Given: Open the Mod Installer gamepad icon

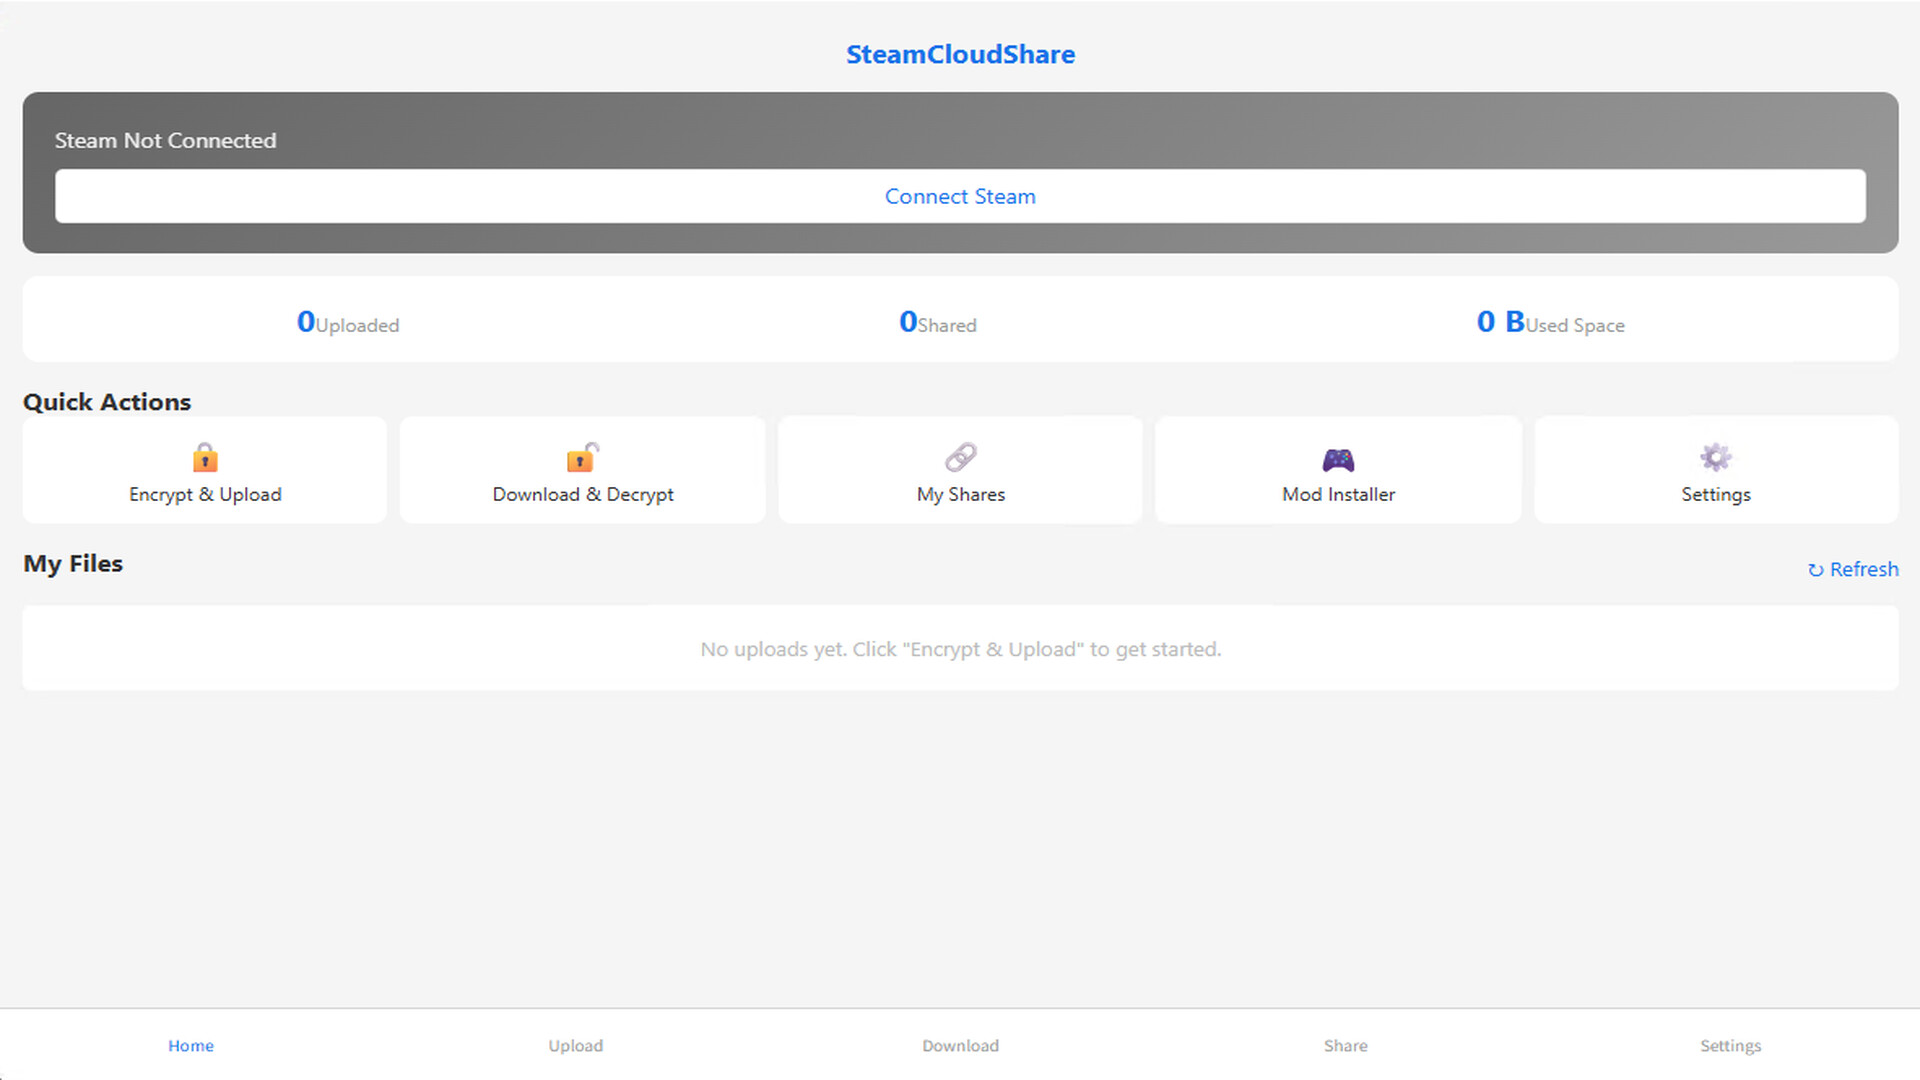Looking at the screenshot, I should point(1338,459).
